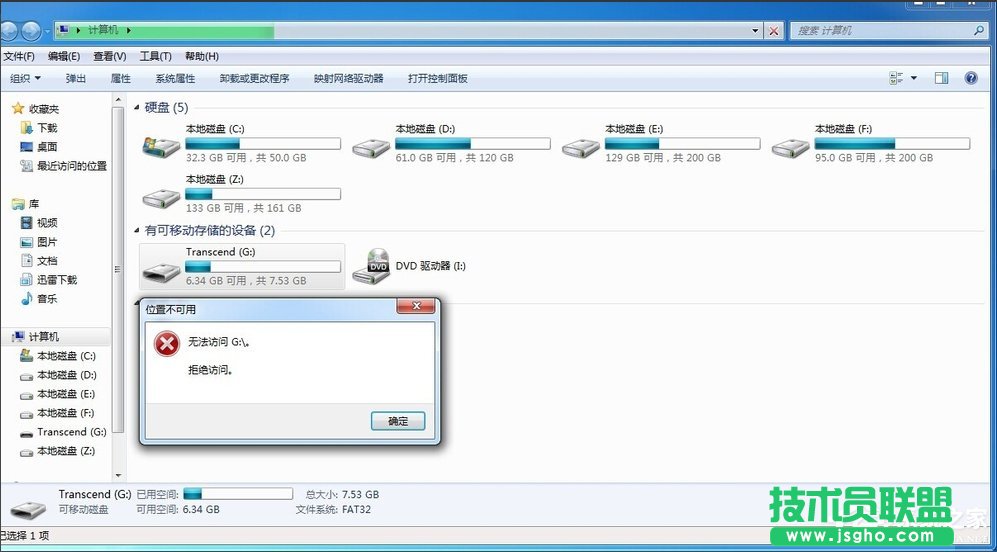
Task: Open the 音乐 library
Action: point(47,299)
